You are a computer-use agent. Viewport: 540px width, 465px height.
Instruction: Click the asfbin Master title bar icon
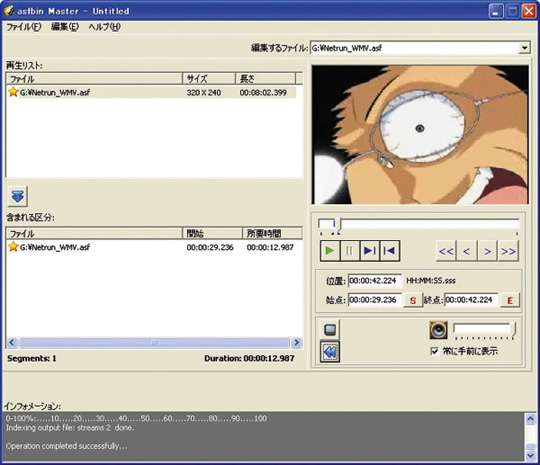pyautogui.click(x=9, y=11)
